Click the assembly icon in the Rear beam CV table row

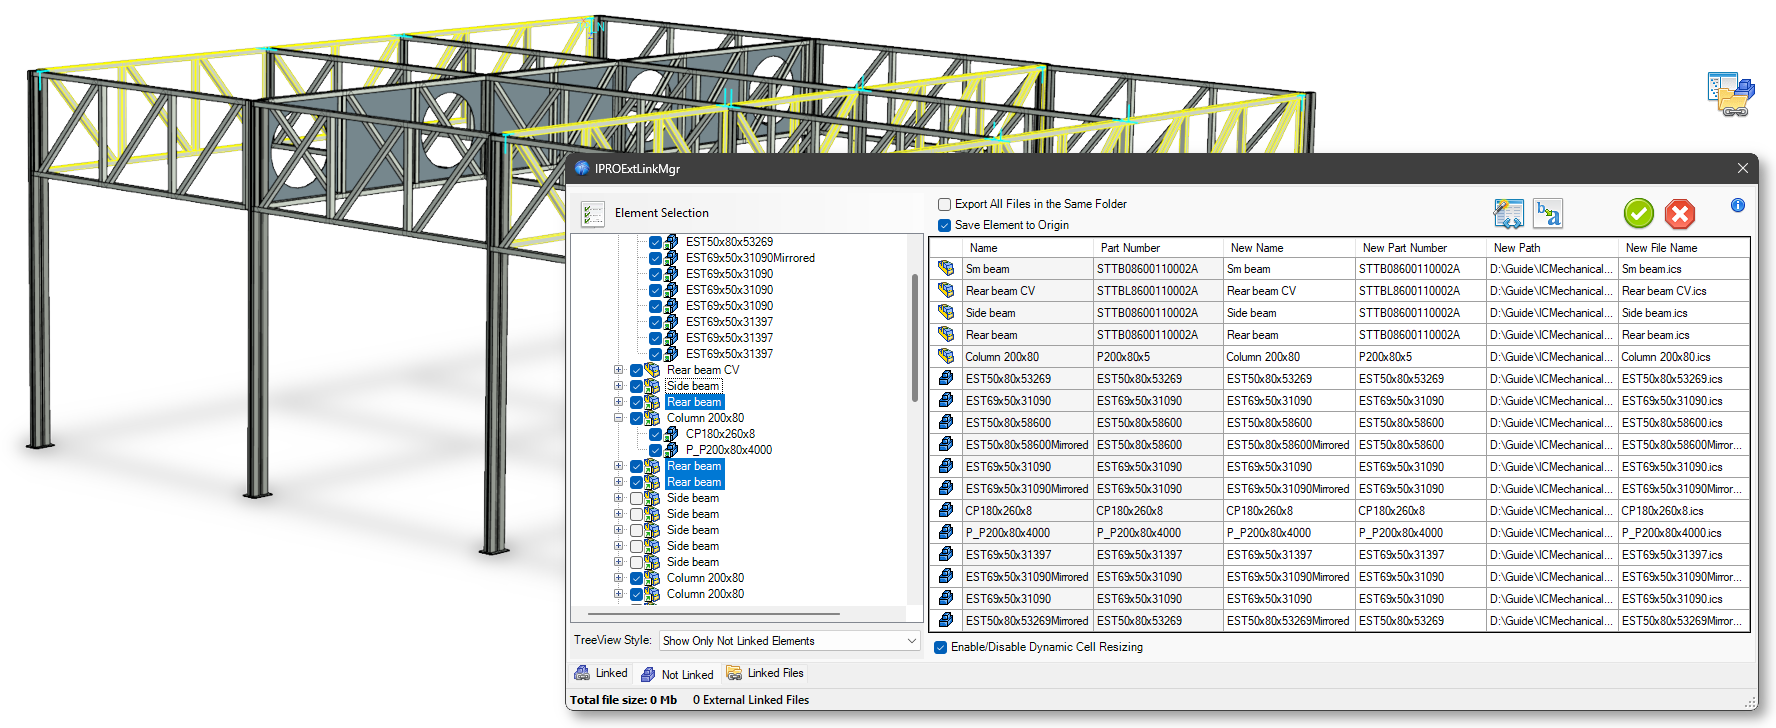[946, 290]
